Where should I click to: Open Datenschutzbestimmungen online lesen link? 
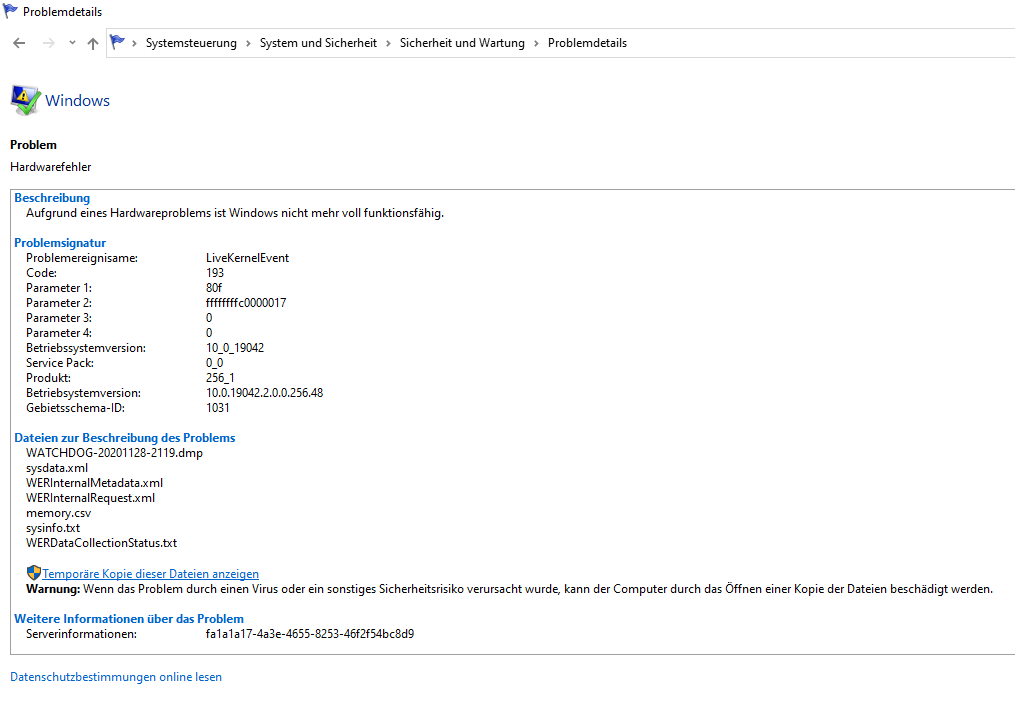pyautogui.click(x=116, y=677)
